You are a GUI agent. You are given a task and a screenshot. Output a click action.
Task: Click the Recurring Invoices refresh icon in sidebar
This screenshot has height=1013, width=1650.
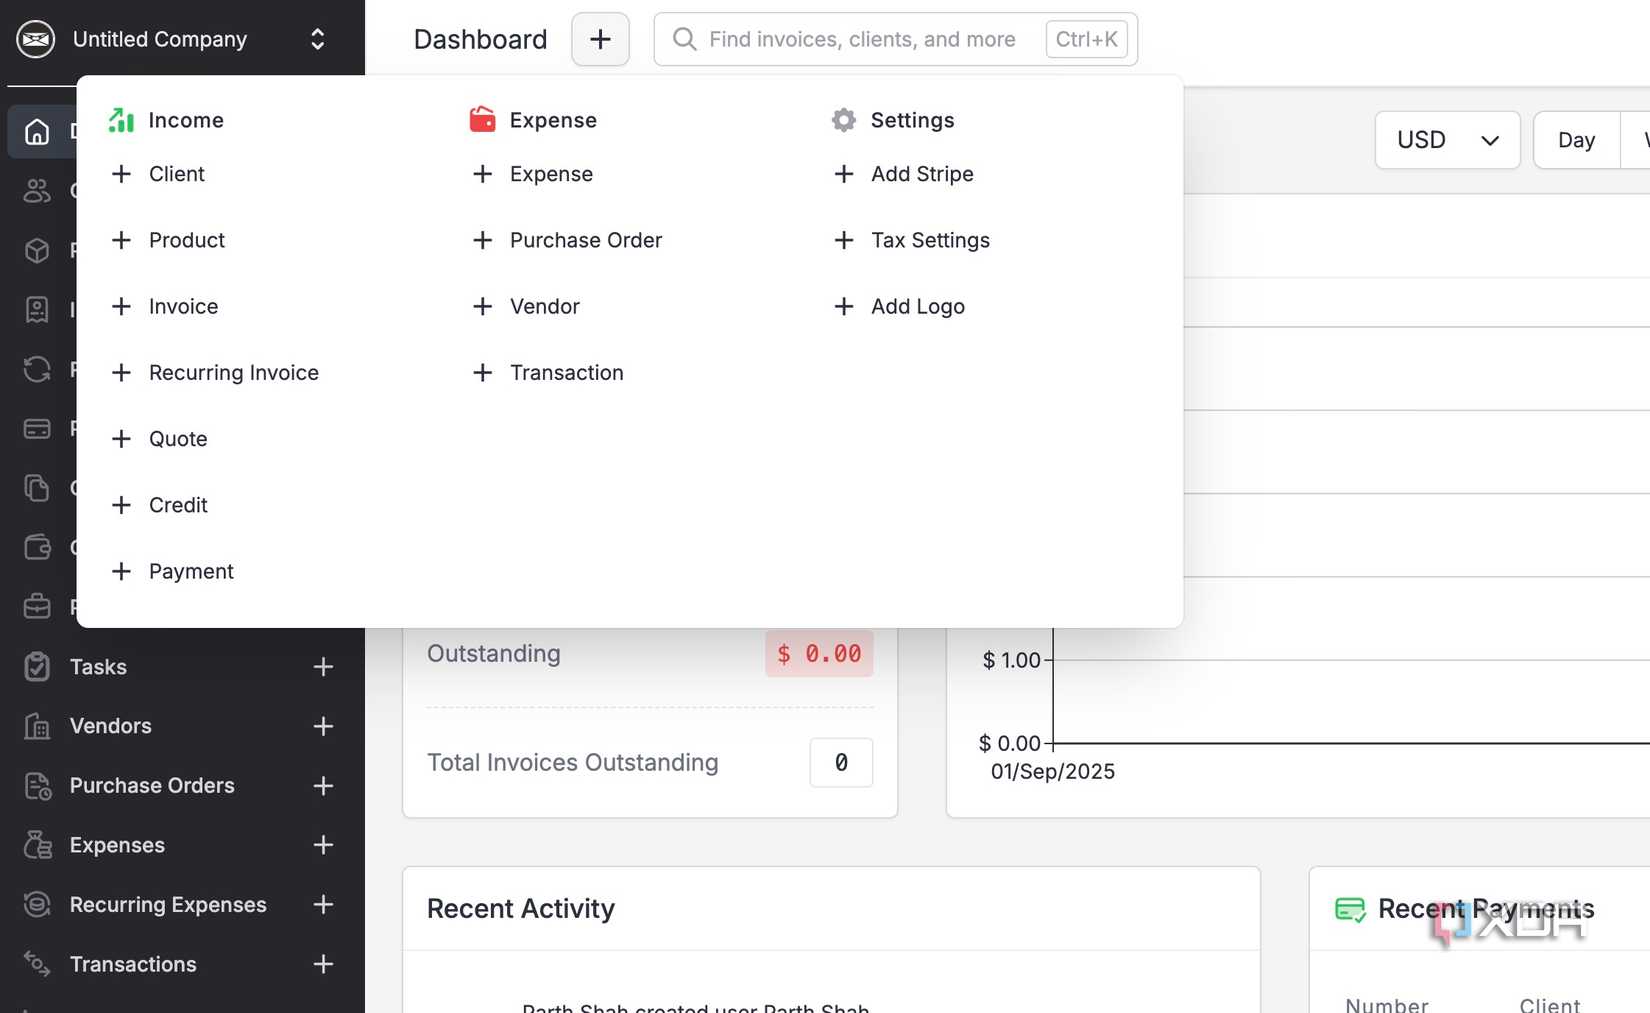37,369
